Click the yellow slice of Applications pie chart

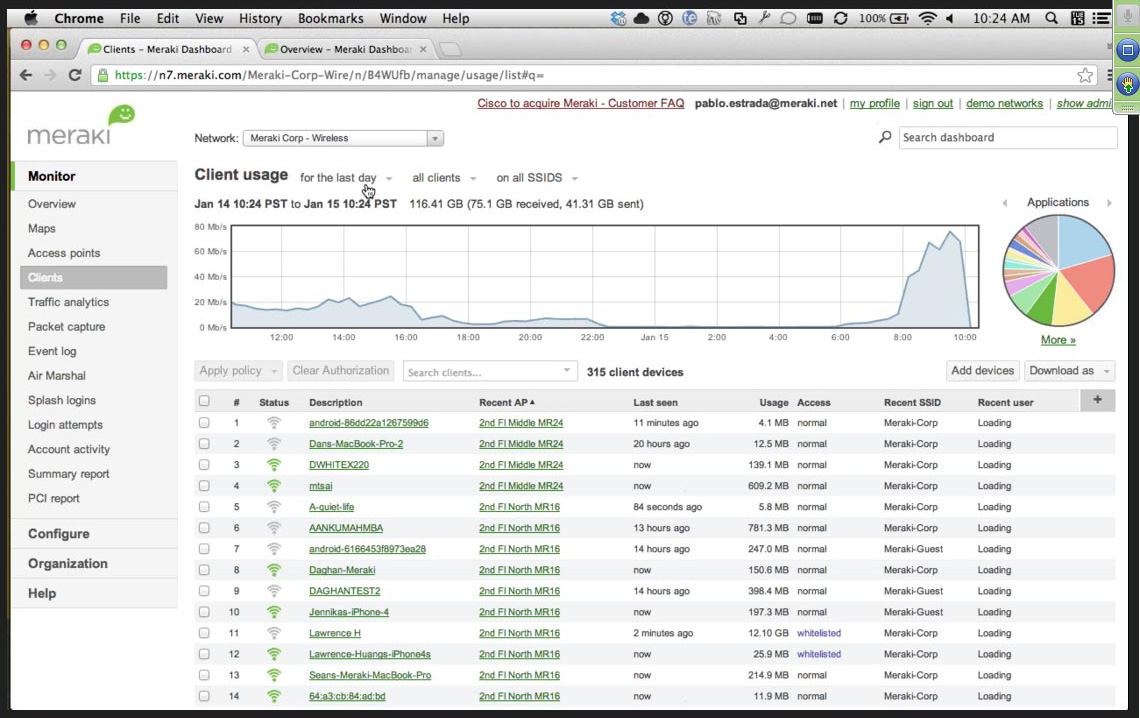pyautogui.click(x=1070, y=304)
